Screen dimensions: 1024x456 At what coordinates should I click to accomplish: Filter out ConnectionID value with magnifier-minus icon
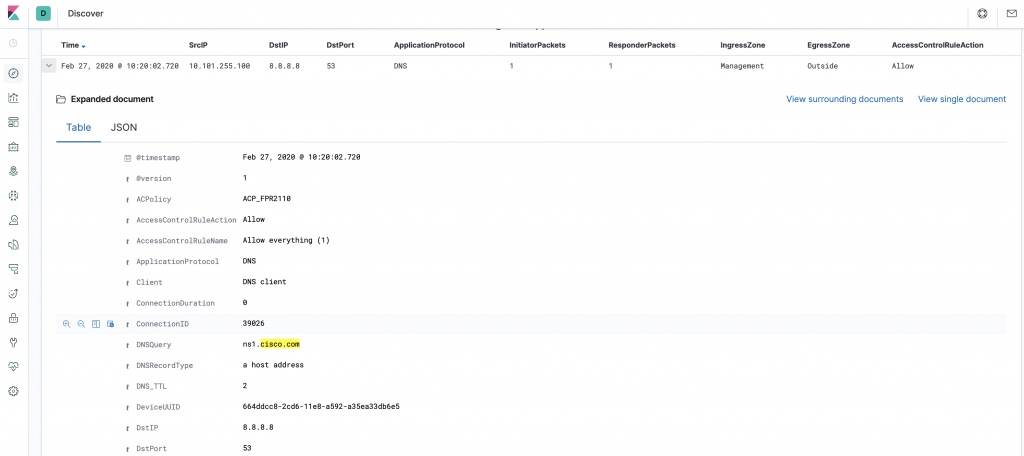(x=81, y=324)
